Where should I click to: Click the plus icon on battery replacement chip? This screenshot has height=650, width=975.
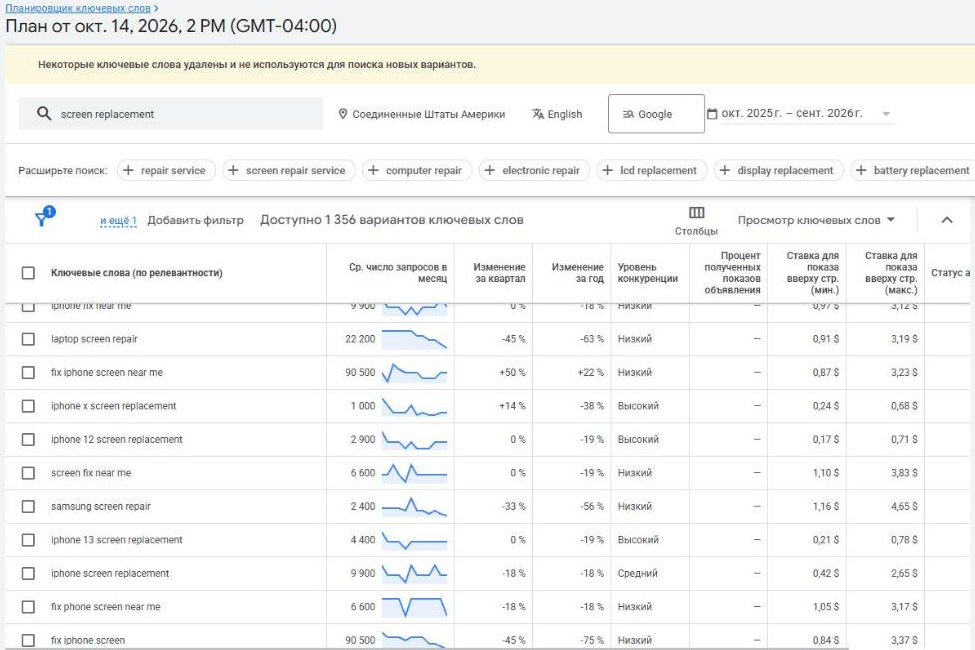[861, 170]
